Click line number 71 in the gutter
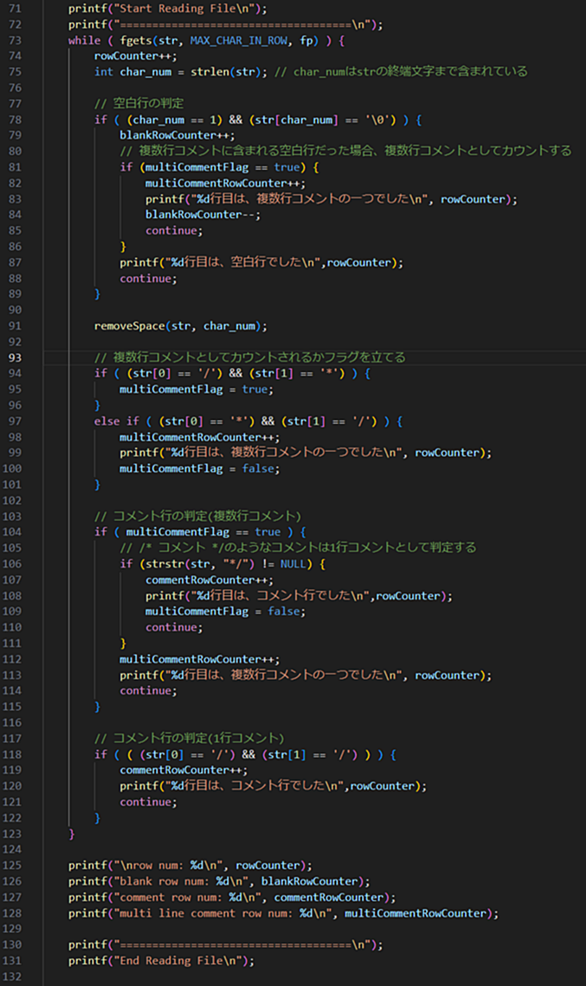The height and width of the screenshot is (986, 586). coord(14,9)
